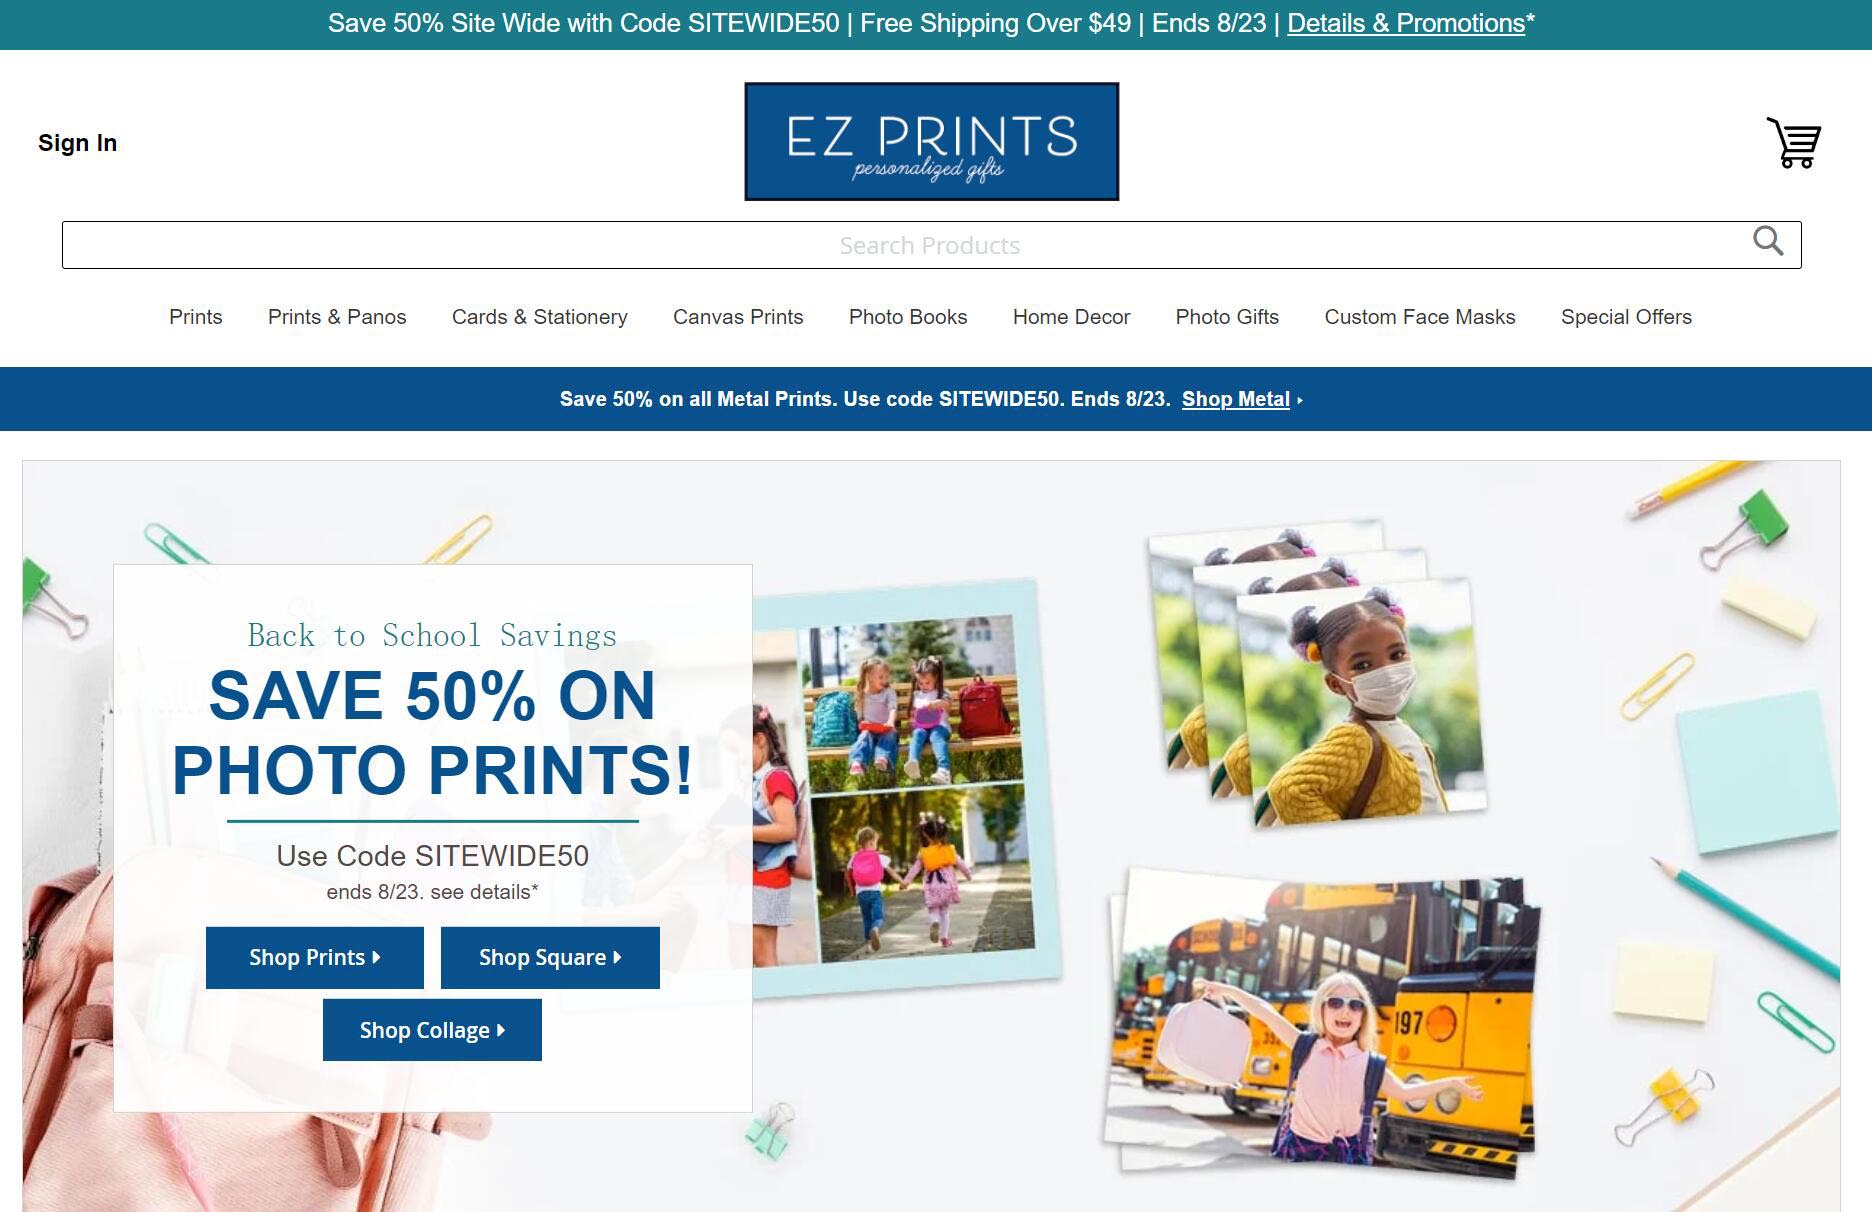Open Canvas Prints category
The height and width of the screenshot is (1212, 1872).
point(738,317)
